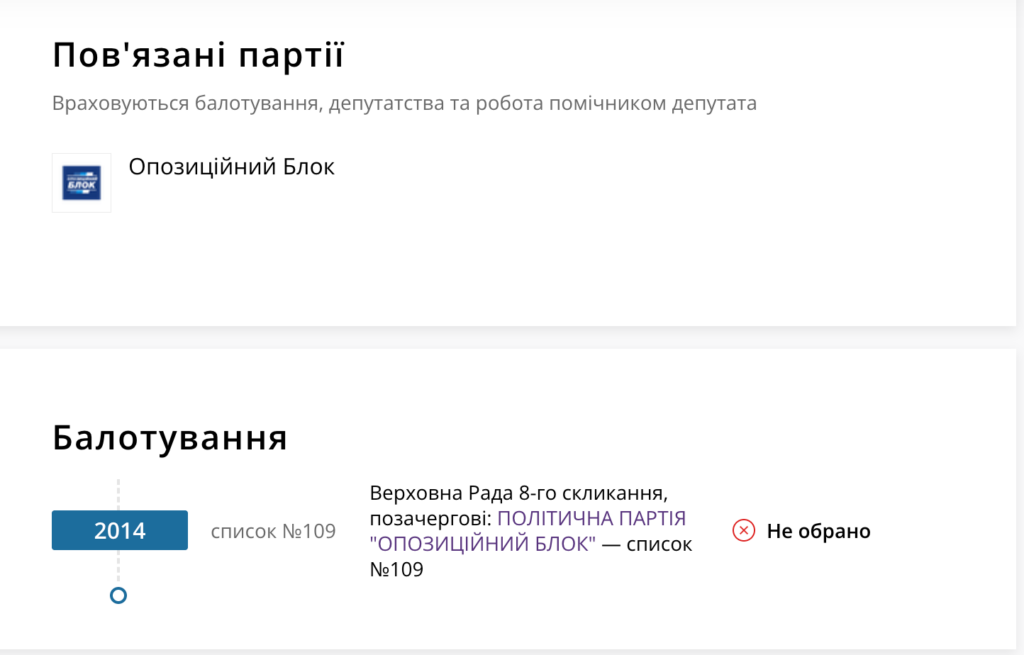Open the "Опозиційний Блок" party name

tap(231, 167)
